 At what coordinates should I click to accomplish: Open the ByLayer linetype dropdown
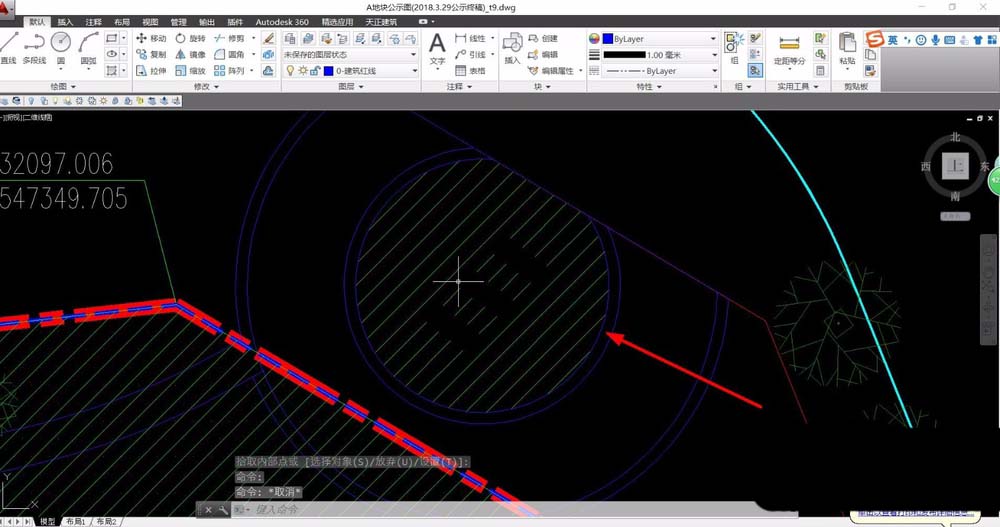click(660, 71)
